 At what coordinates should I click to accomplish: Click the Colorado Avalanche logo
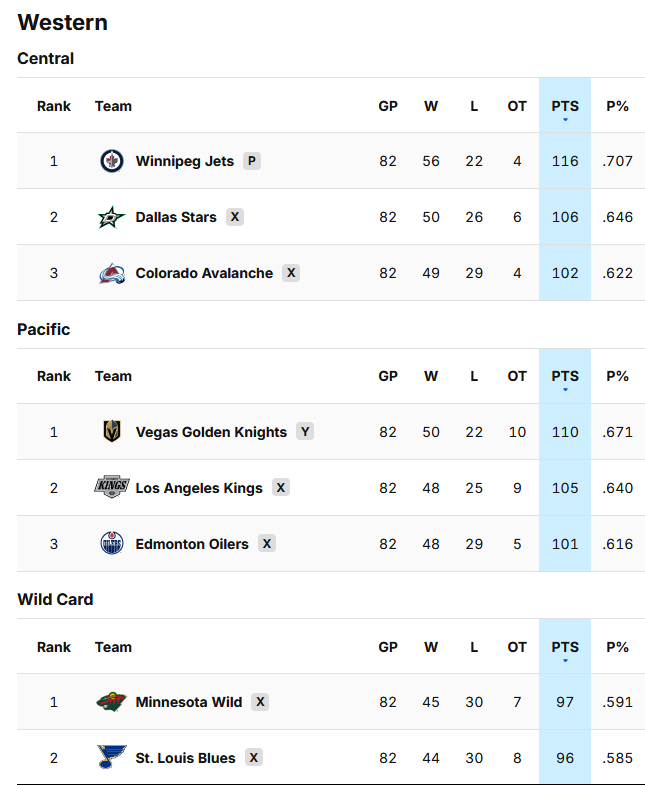(112, 273)
